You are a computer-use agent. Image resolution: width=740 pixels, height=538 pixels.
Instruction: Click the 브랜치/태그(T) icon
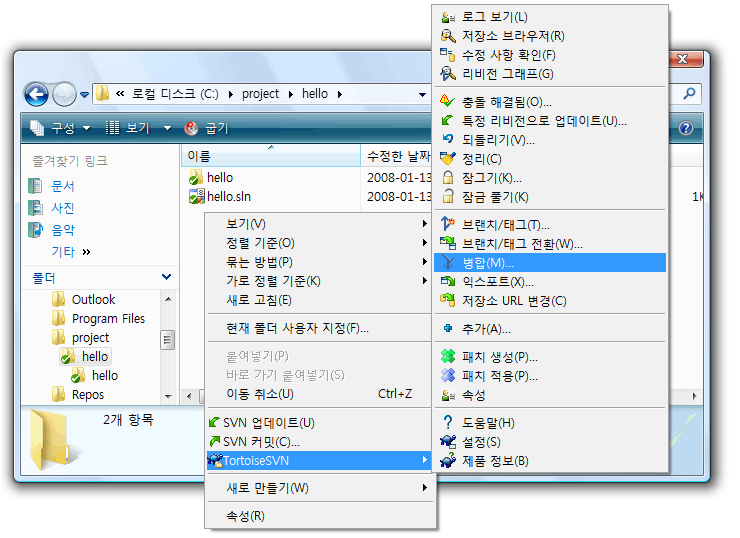pyautogui.click(x=447, y=225)
